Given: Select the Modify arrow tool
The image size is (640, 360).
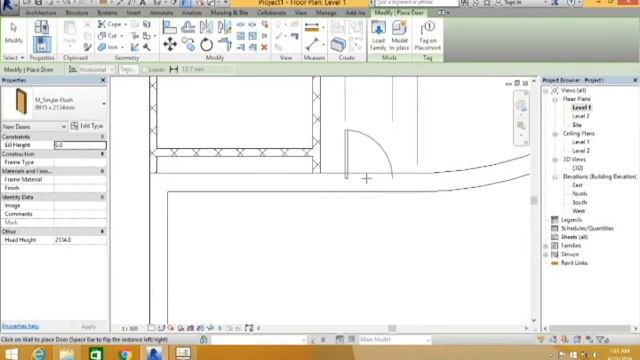Looking at the screenshot, I should tap(13, 33).
